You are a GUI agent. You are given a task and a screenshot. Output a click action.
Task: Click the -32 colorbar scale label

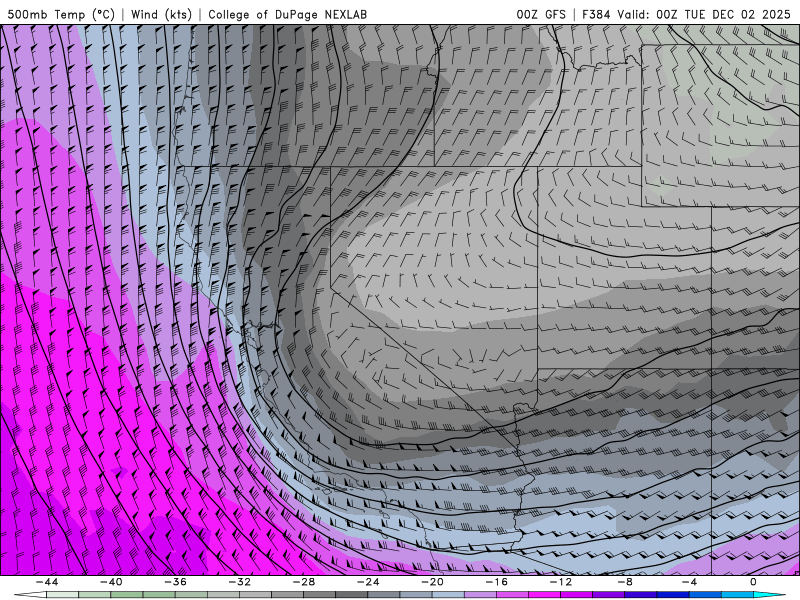[240, 582]
